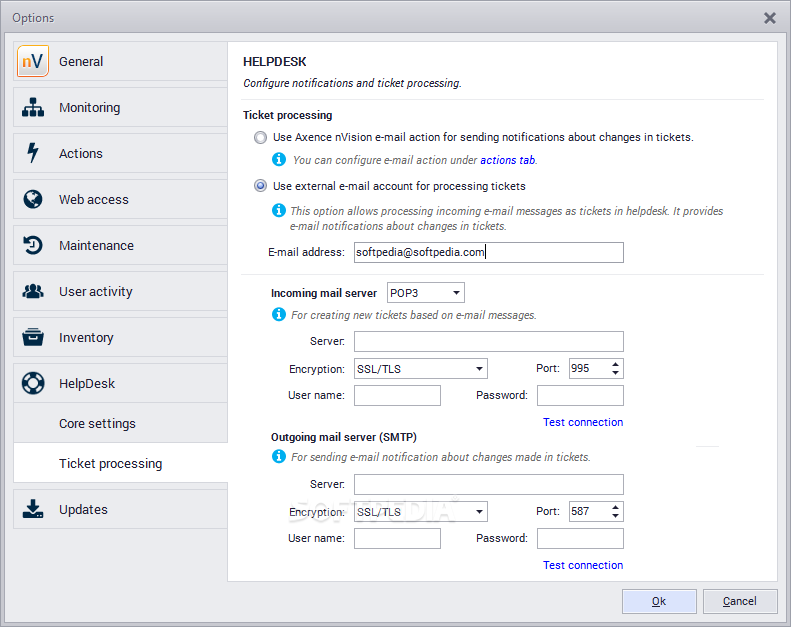Open the Web access options section
The height and width of the screenshot is (627, 791).
click(120, 199)
